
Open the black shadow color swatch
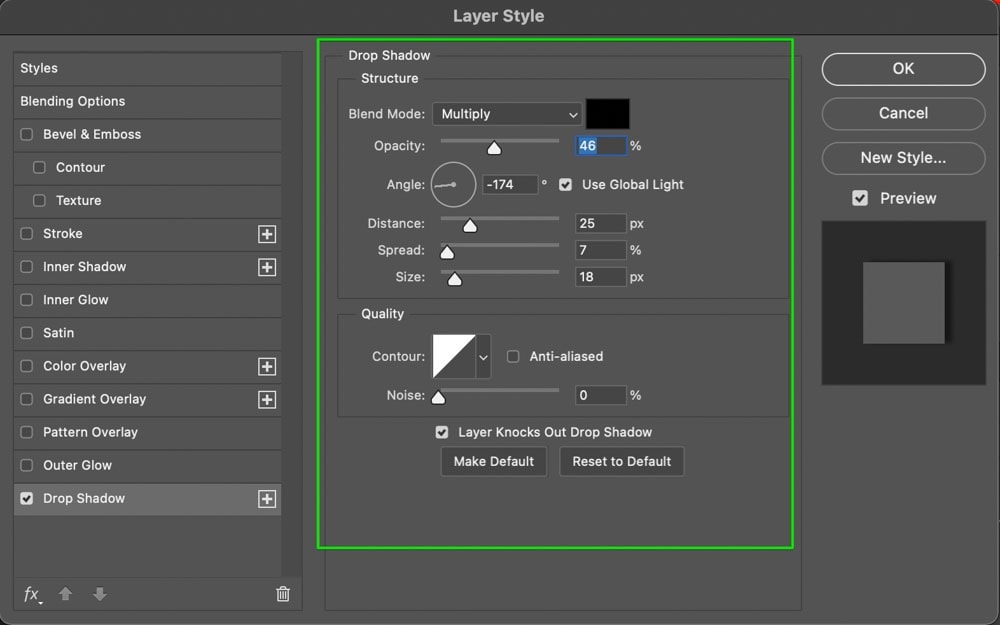(x=608, y=114)
